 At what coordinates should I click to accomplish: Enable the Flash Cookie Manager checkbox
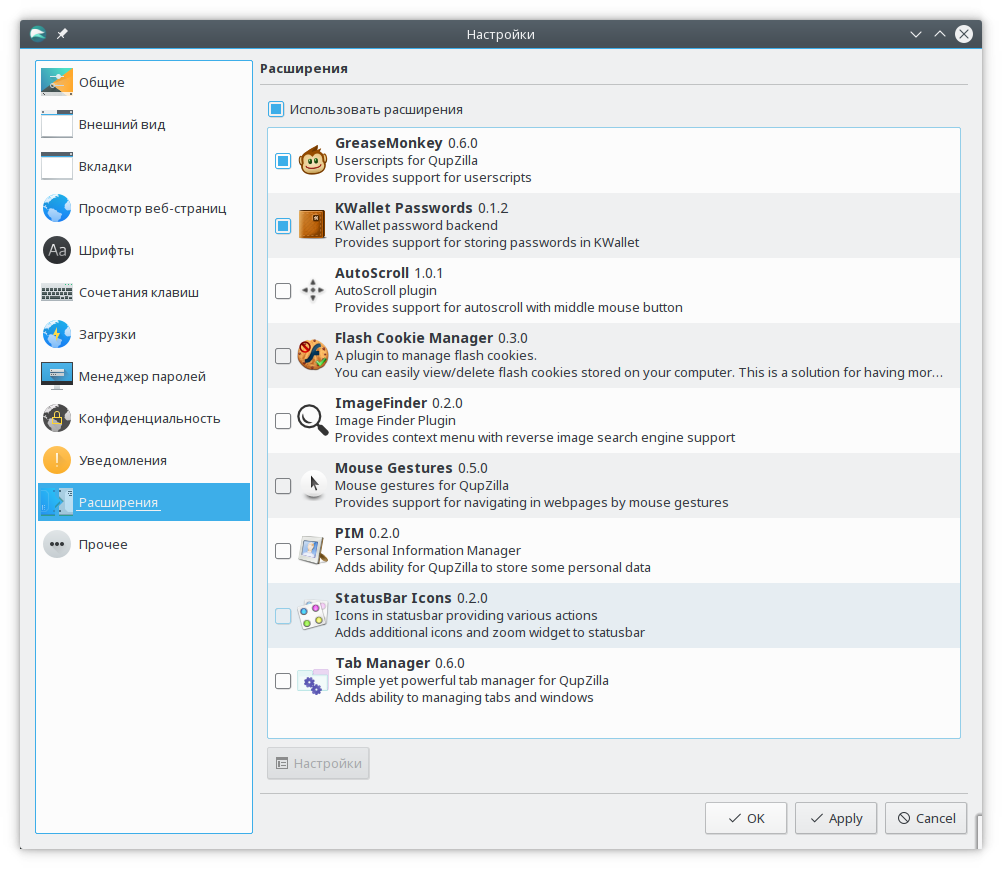point(283,356)
